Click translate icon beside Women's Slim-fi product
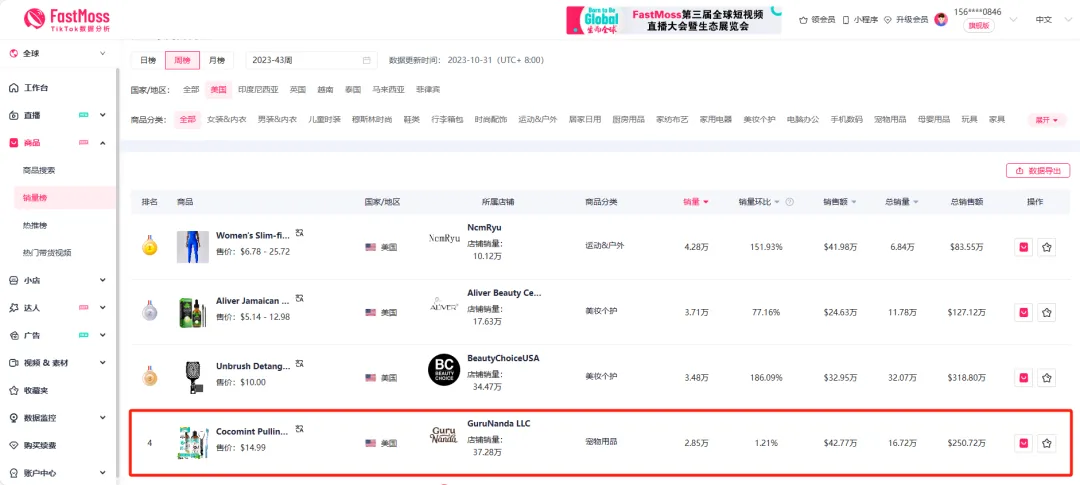The image size is (1080, 485). click(300, 233)
